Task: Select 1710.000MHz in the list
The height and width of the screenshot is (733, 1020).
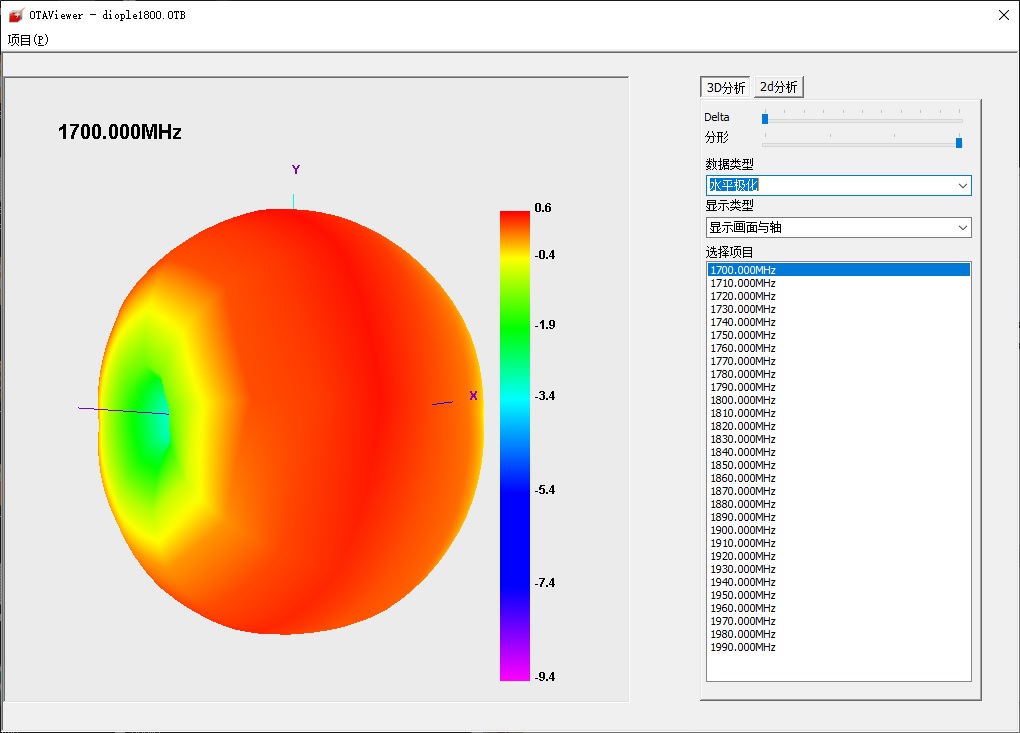Action: (x=839, y=283)
